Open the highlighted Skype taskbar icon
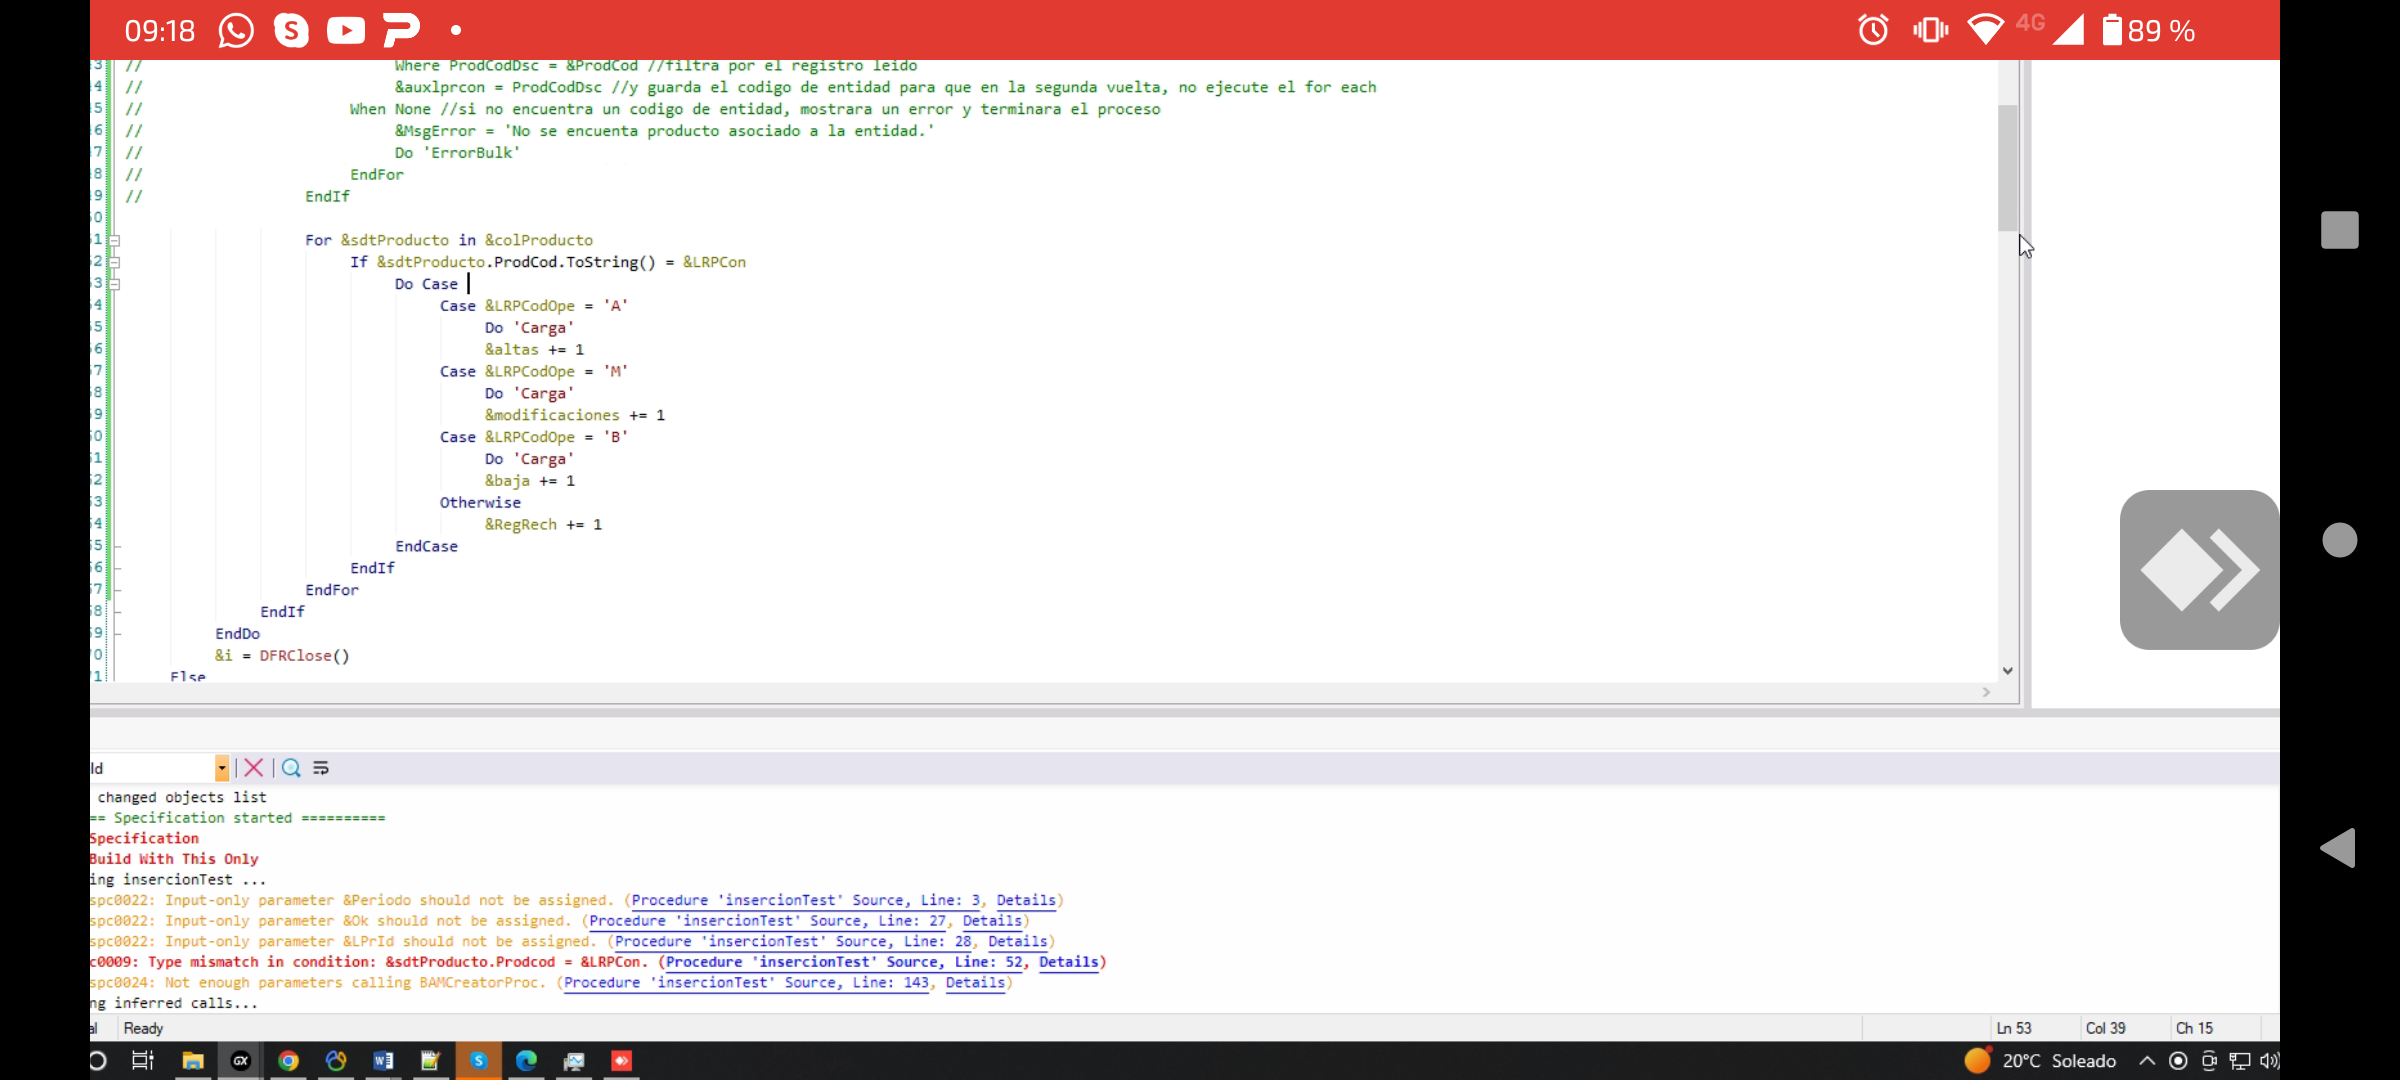 [x=478, y=1061]
